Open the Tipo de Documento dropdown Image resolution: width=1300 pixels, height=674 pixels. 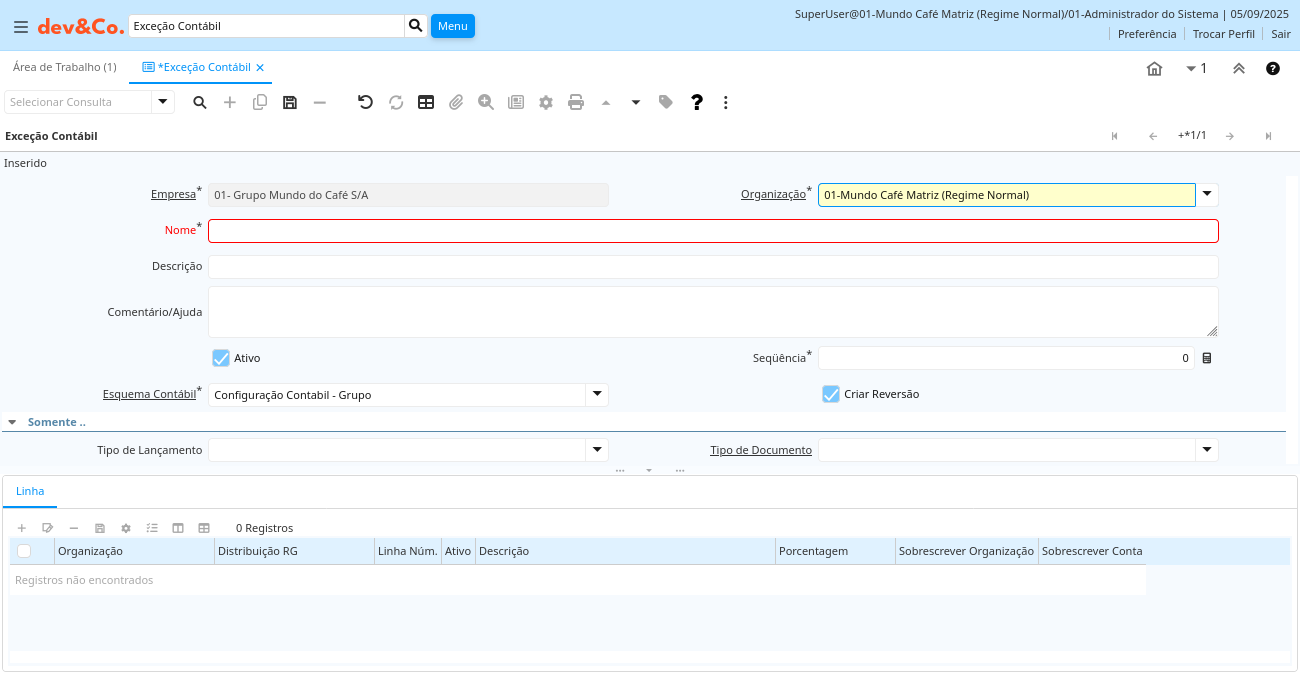tap(1207, 450)
